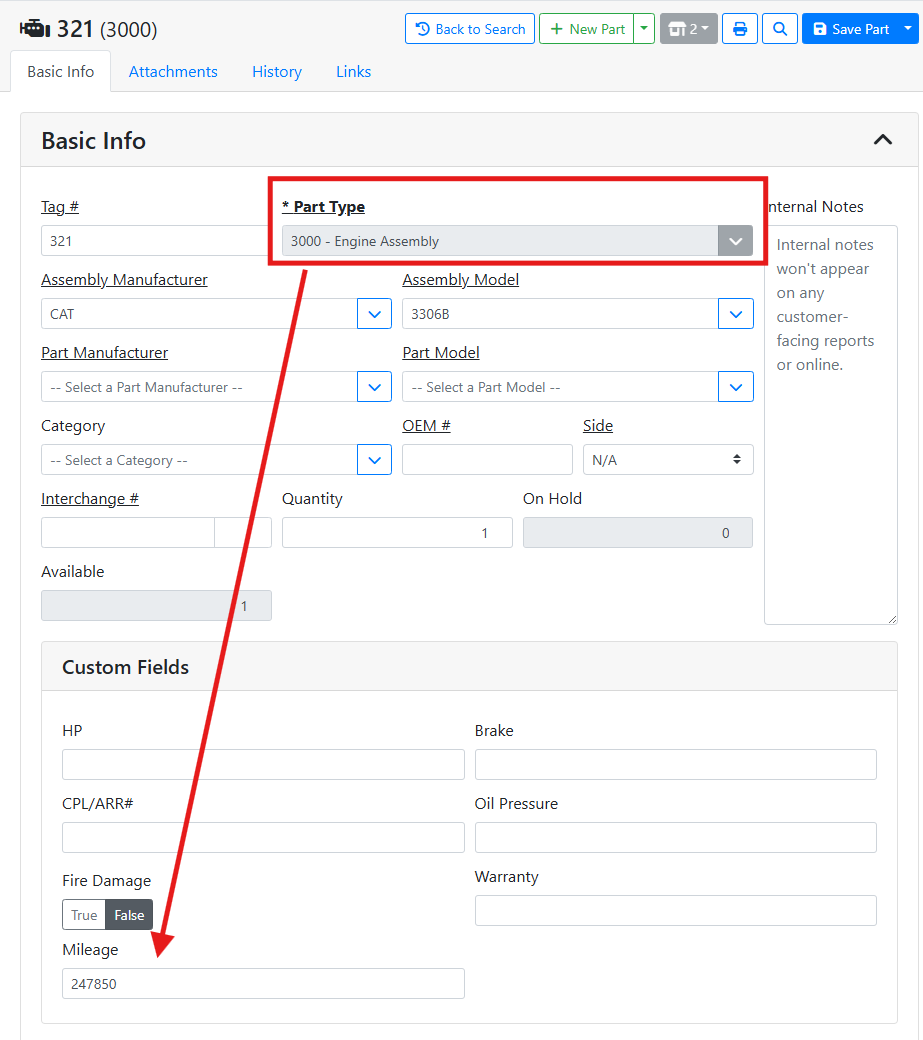Go to the Links tab
The image size is (923, 1040).
click(x=353, y=72)
